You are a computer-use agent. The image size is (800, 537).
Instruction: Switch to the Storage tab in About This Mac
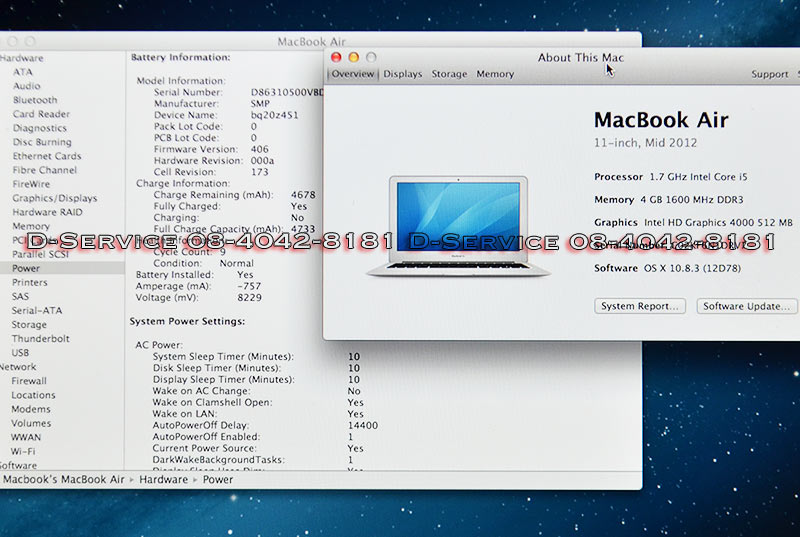[449, 74]
